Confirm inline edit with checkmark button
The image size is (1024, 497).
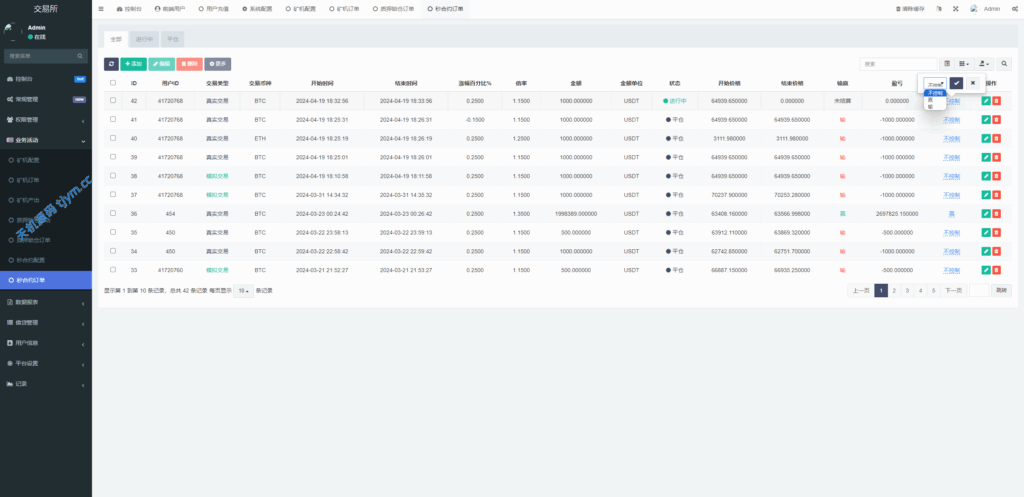point(956,83)
